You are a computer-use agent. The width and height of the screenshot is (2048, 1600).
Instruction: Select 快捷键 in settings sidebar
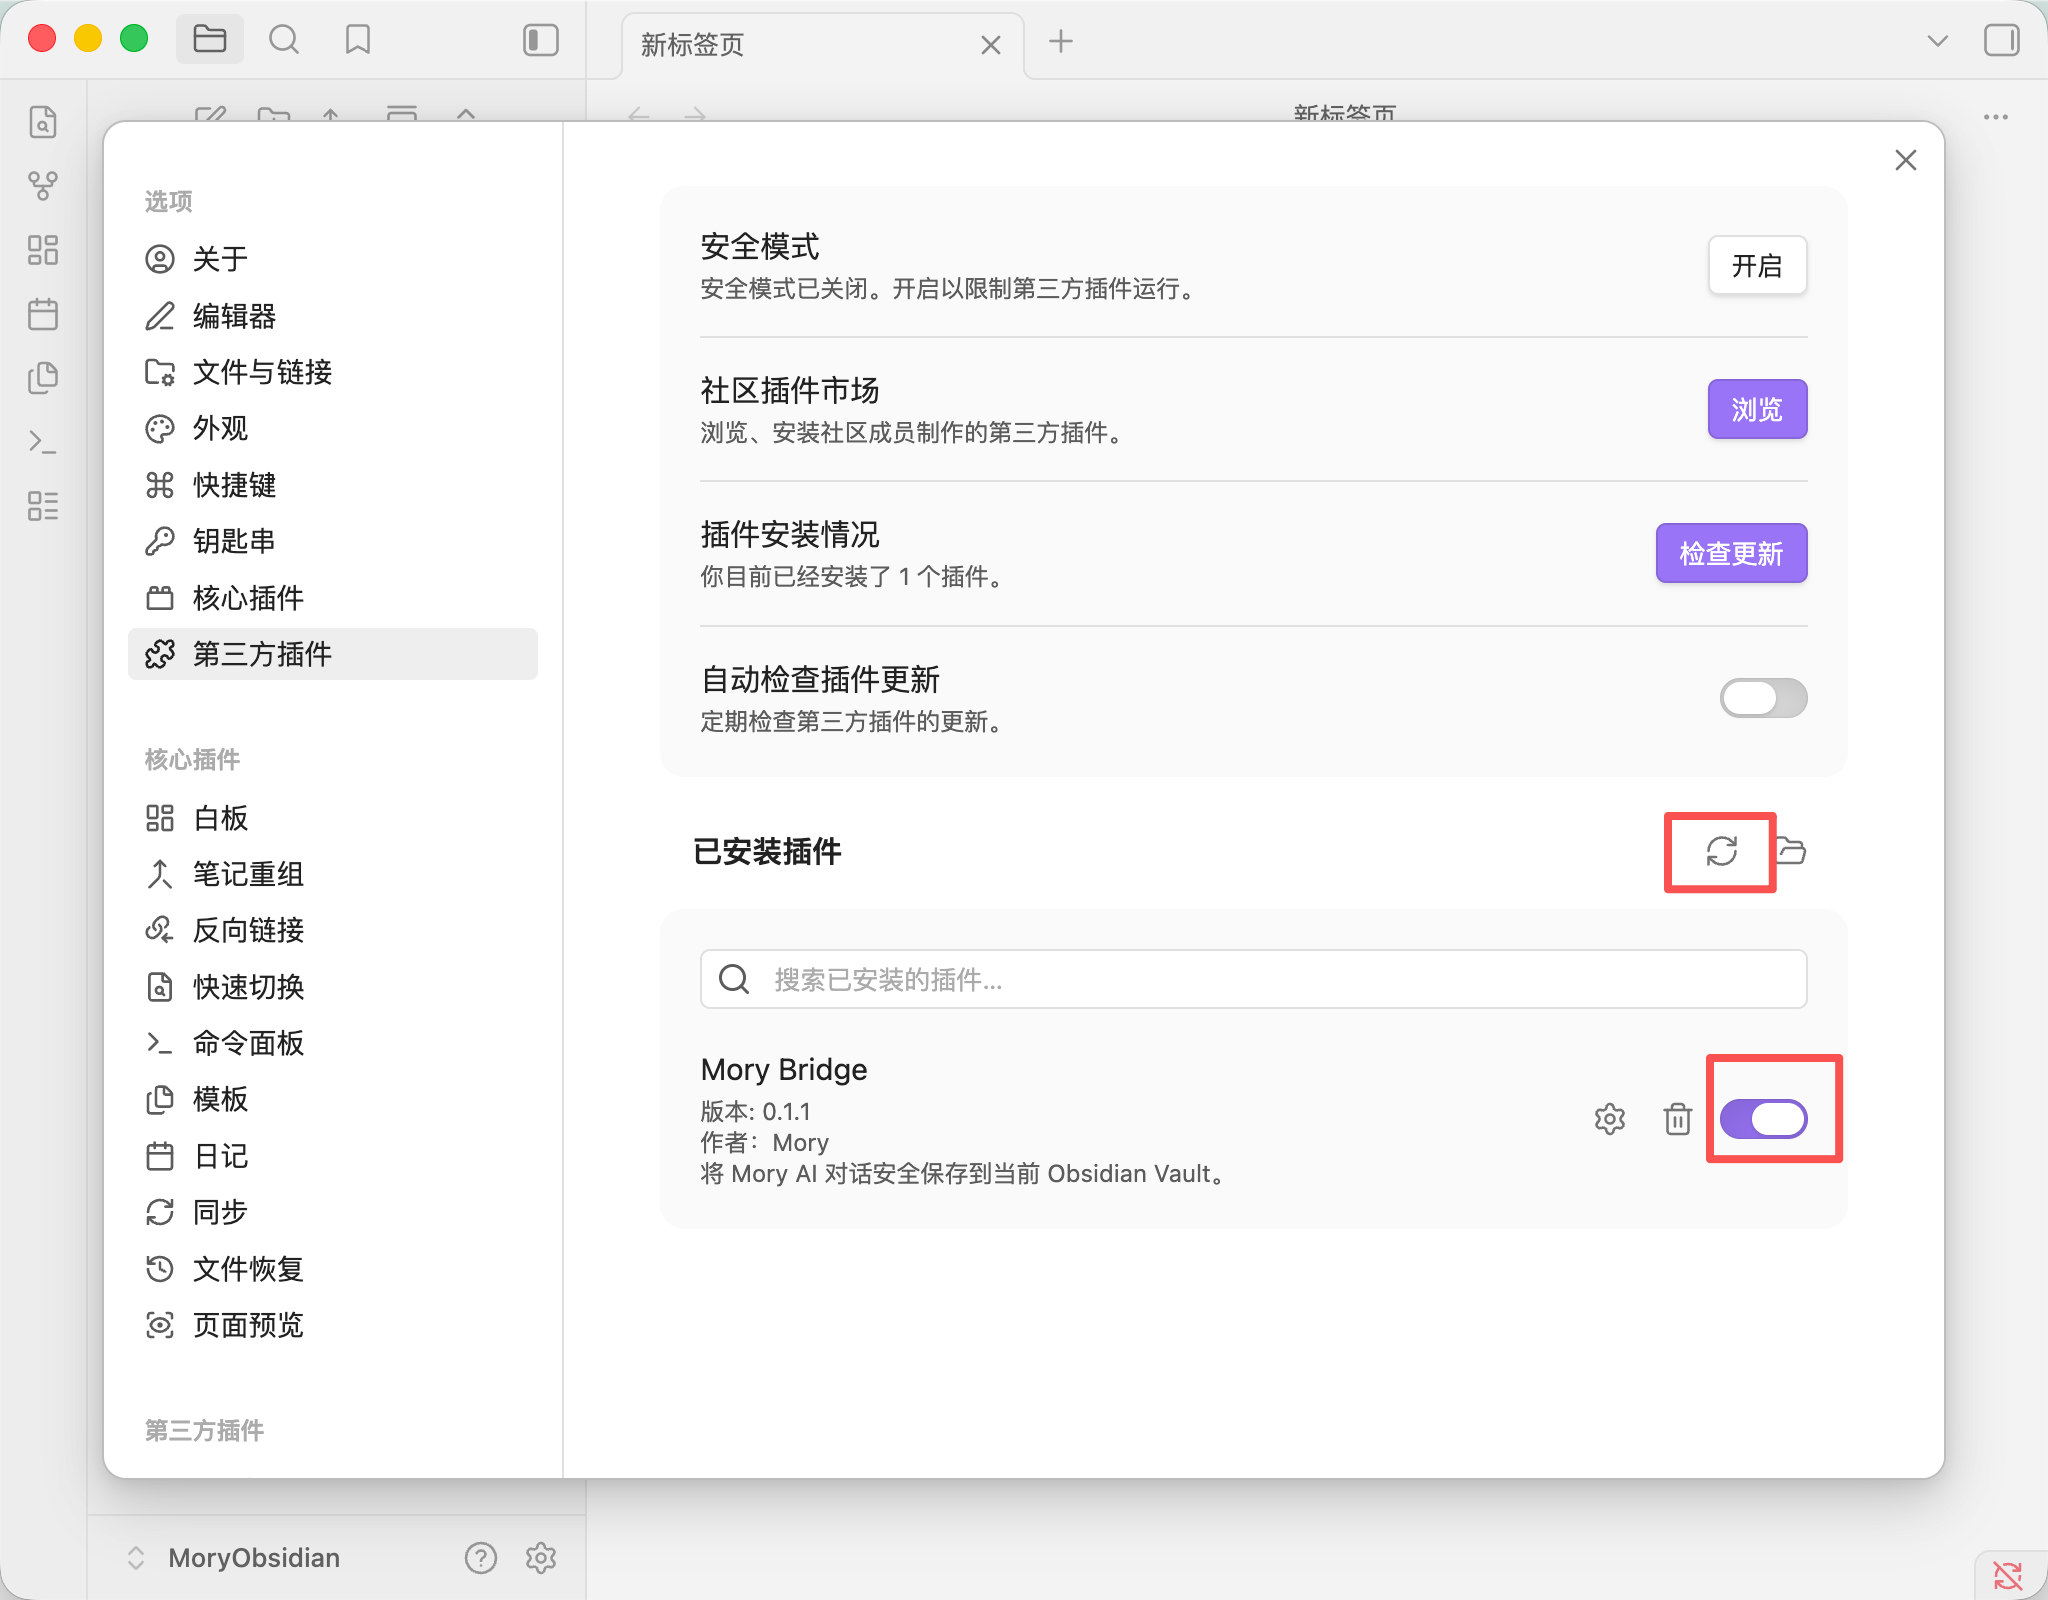pyautogui.click(x=333, y=485)
